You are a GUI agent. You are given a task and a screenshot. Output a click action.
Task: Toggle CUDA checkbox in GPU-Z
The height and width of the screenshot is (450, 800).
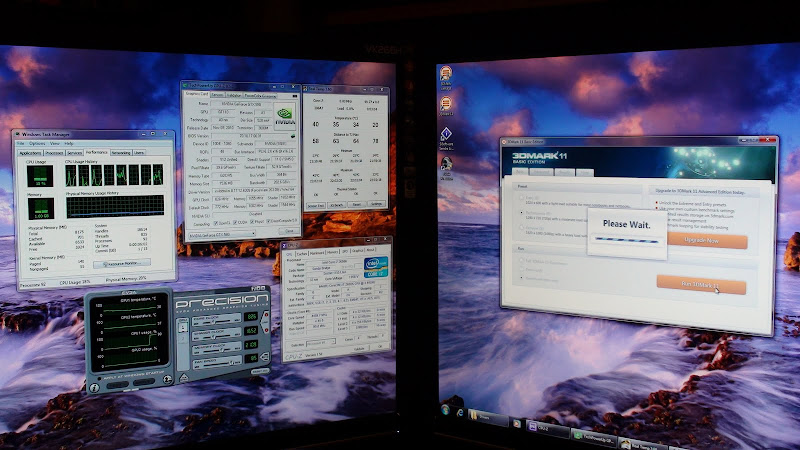click(235, 222)
